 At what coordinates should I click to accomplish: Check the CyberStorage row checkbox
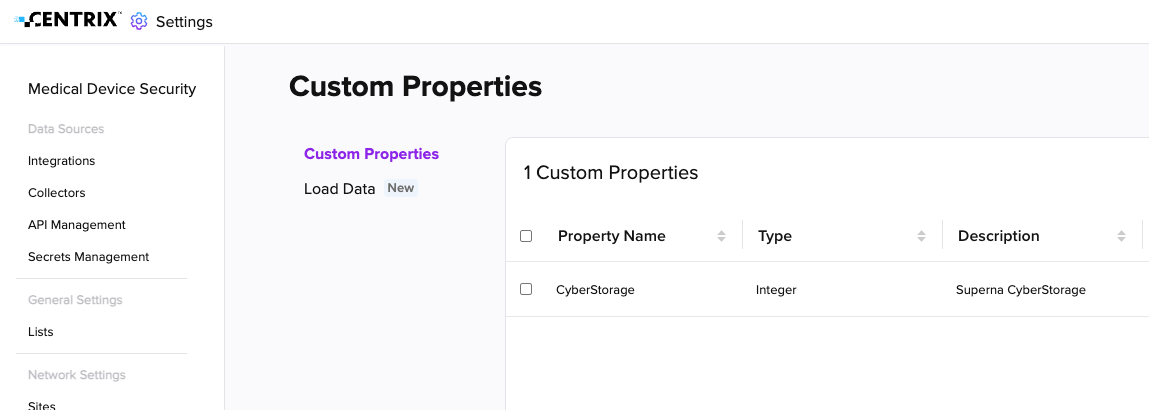525,289
